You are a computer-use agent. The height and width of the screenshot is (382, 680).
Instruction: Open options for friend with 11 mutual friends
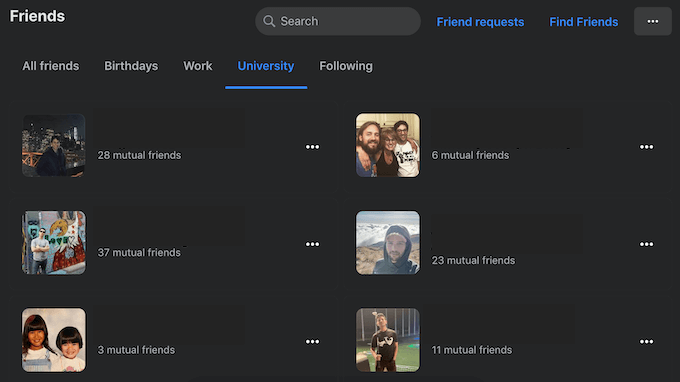[x=646, y=342]
